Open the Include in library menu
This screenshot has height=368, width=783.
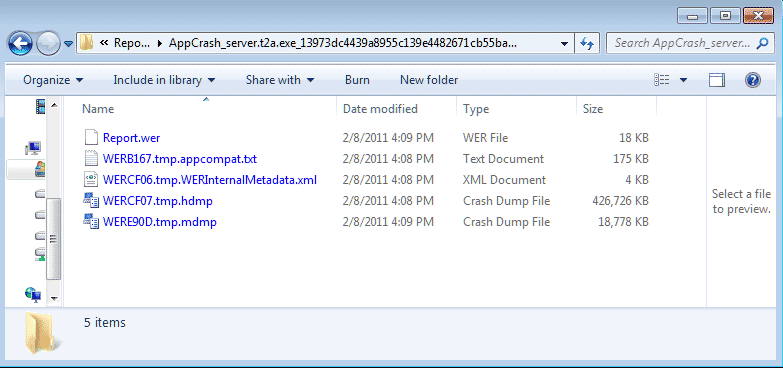(164, 80)
